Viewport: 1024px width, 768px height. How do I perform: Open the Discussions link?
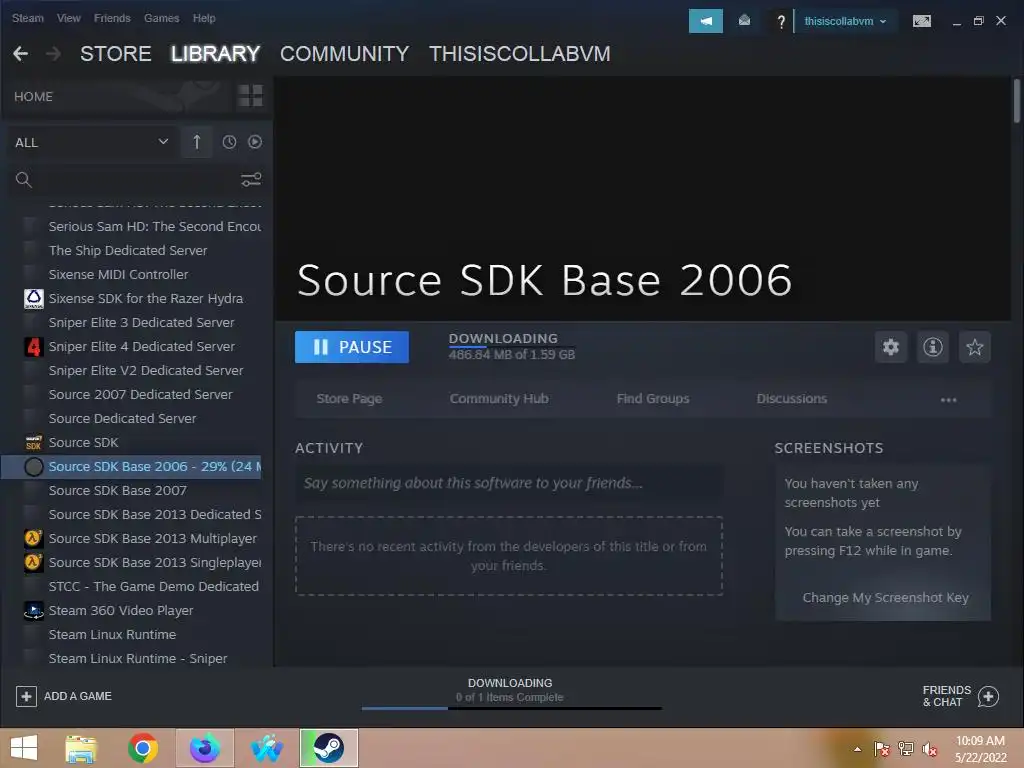[792, 398]
